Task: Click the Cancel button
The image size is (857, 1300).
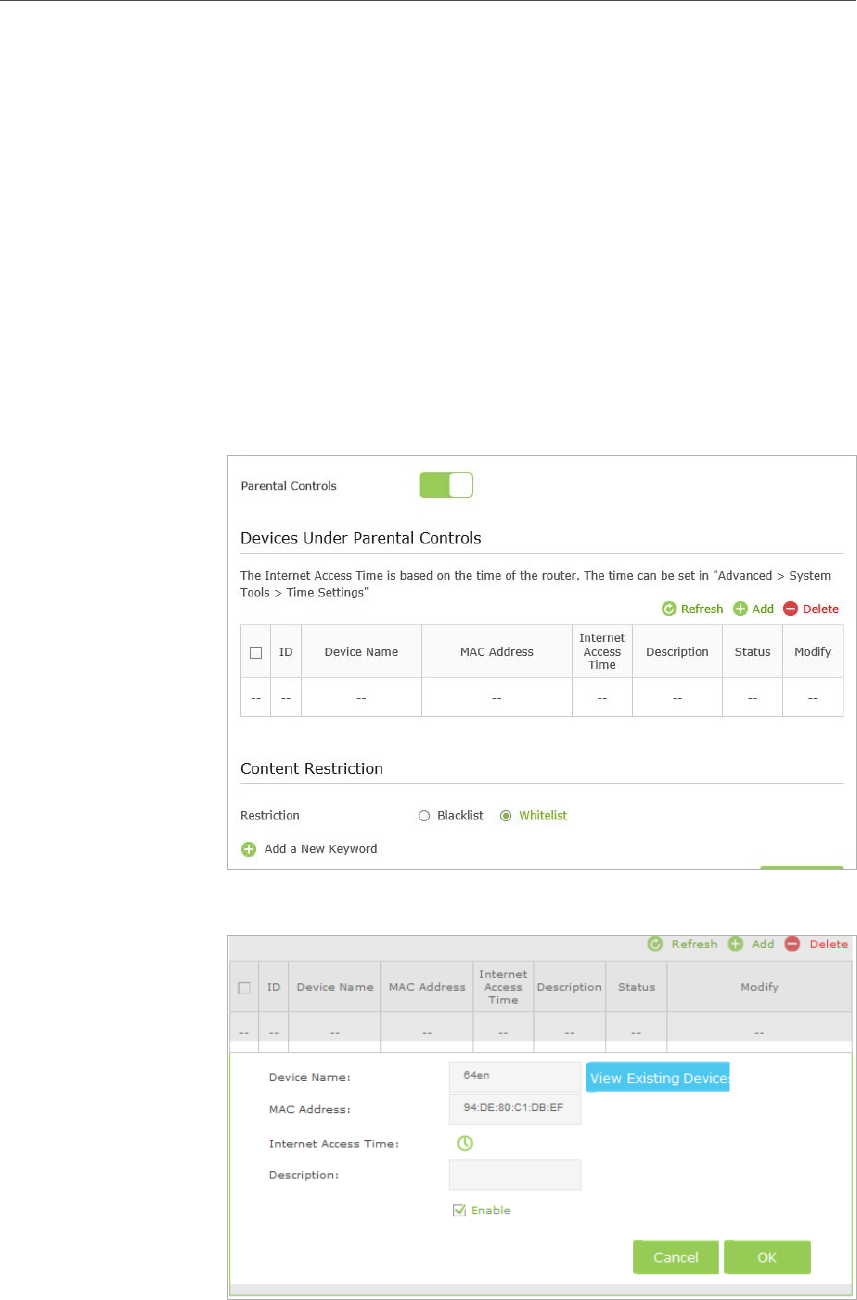Action: click(676, 1257)
